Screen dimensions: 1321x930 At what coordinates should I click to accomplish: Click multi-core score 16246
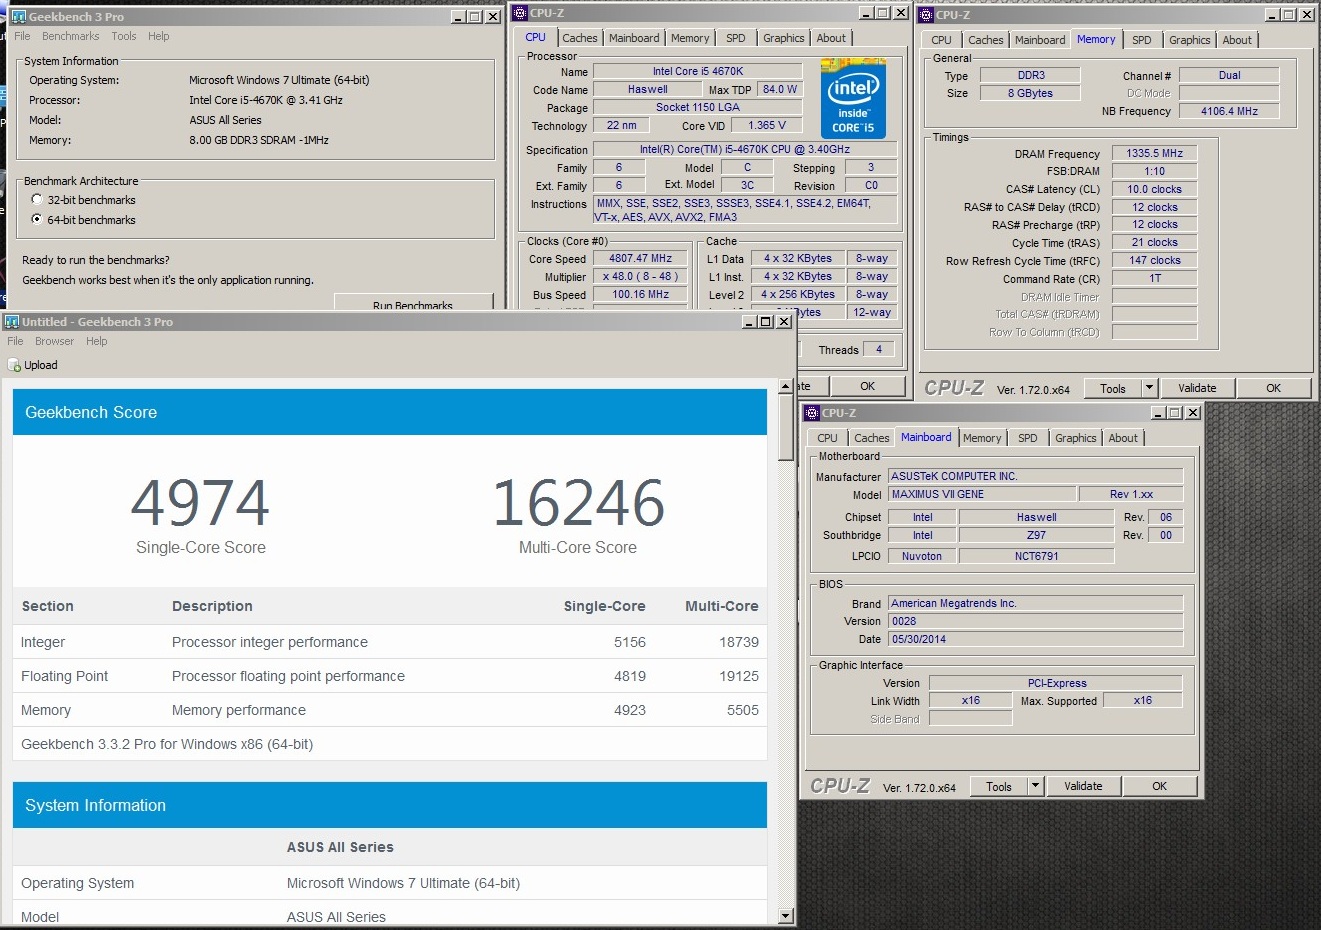(578, 502)
